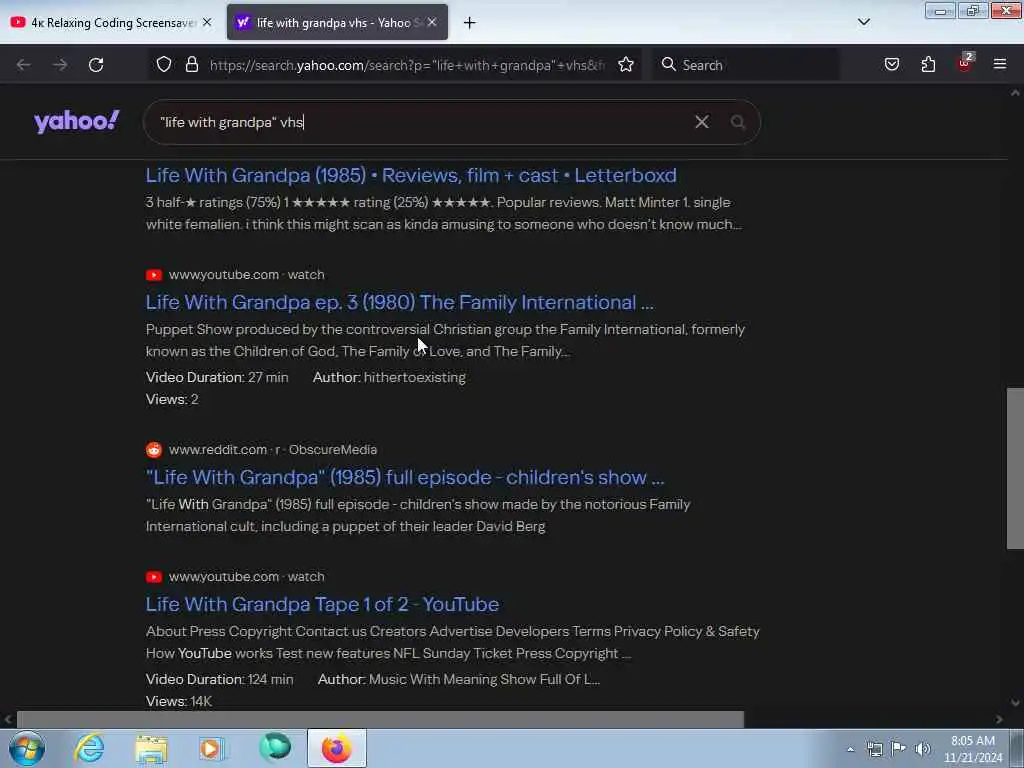
Task: Click Video Duration: 124 min text
Action: (219, 679)
